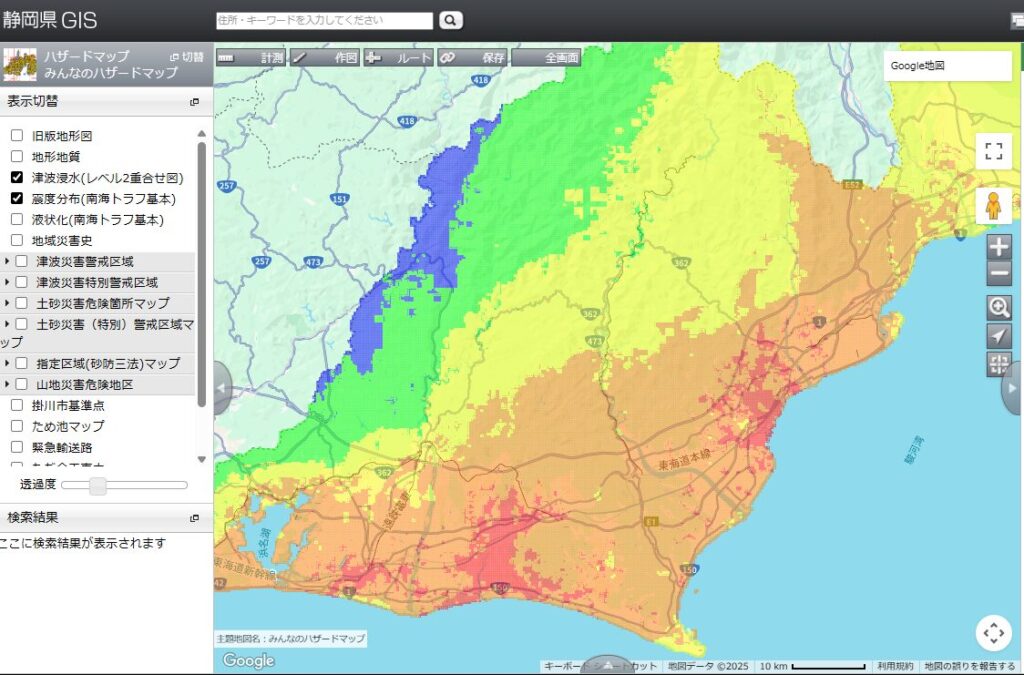The width and height of the screenshot is (1024, 675).
Task: Expand the 山地災害危険地区 group arrow
Action: tap(7, 384)
